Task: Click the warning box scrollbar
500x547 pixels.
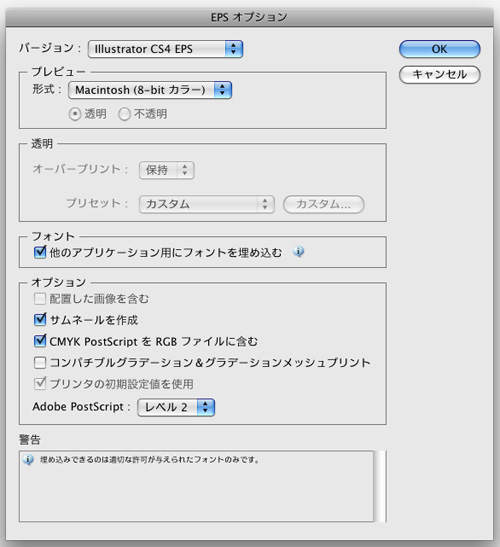Action: (380, 486)
